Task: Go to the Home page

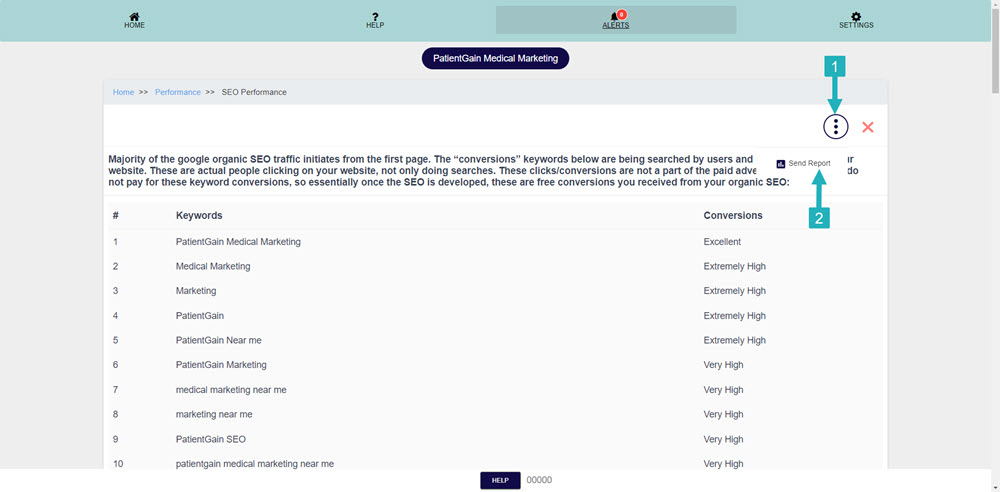Action: click(x=135, y=20)
